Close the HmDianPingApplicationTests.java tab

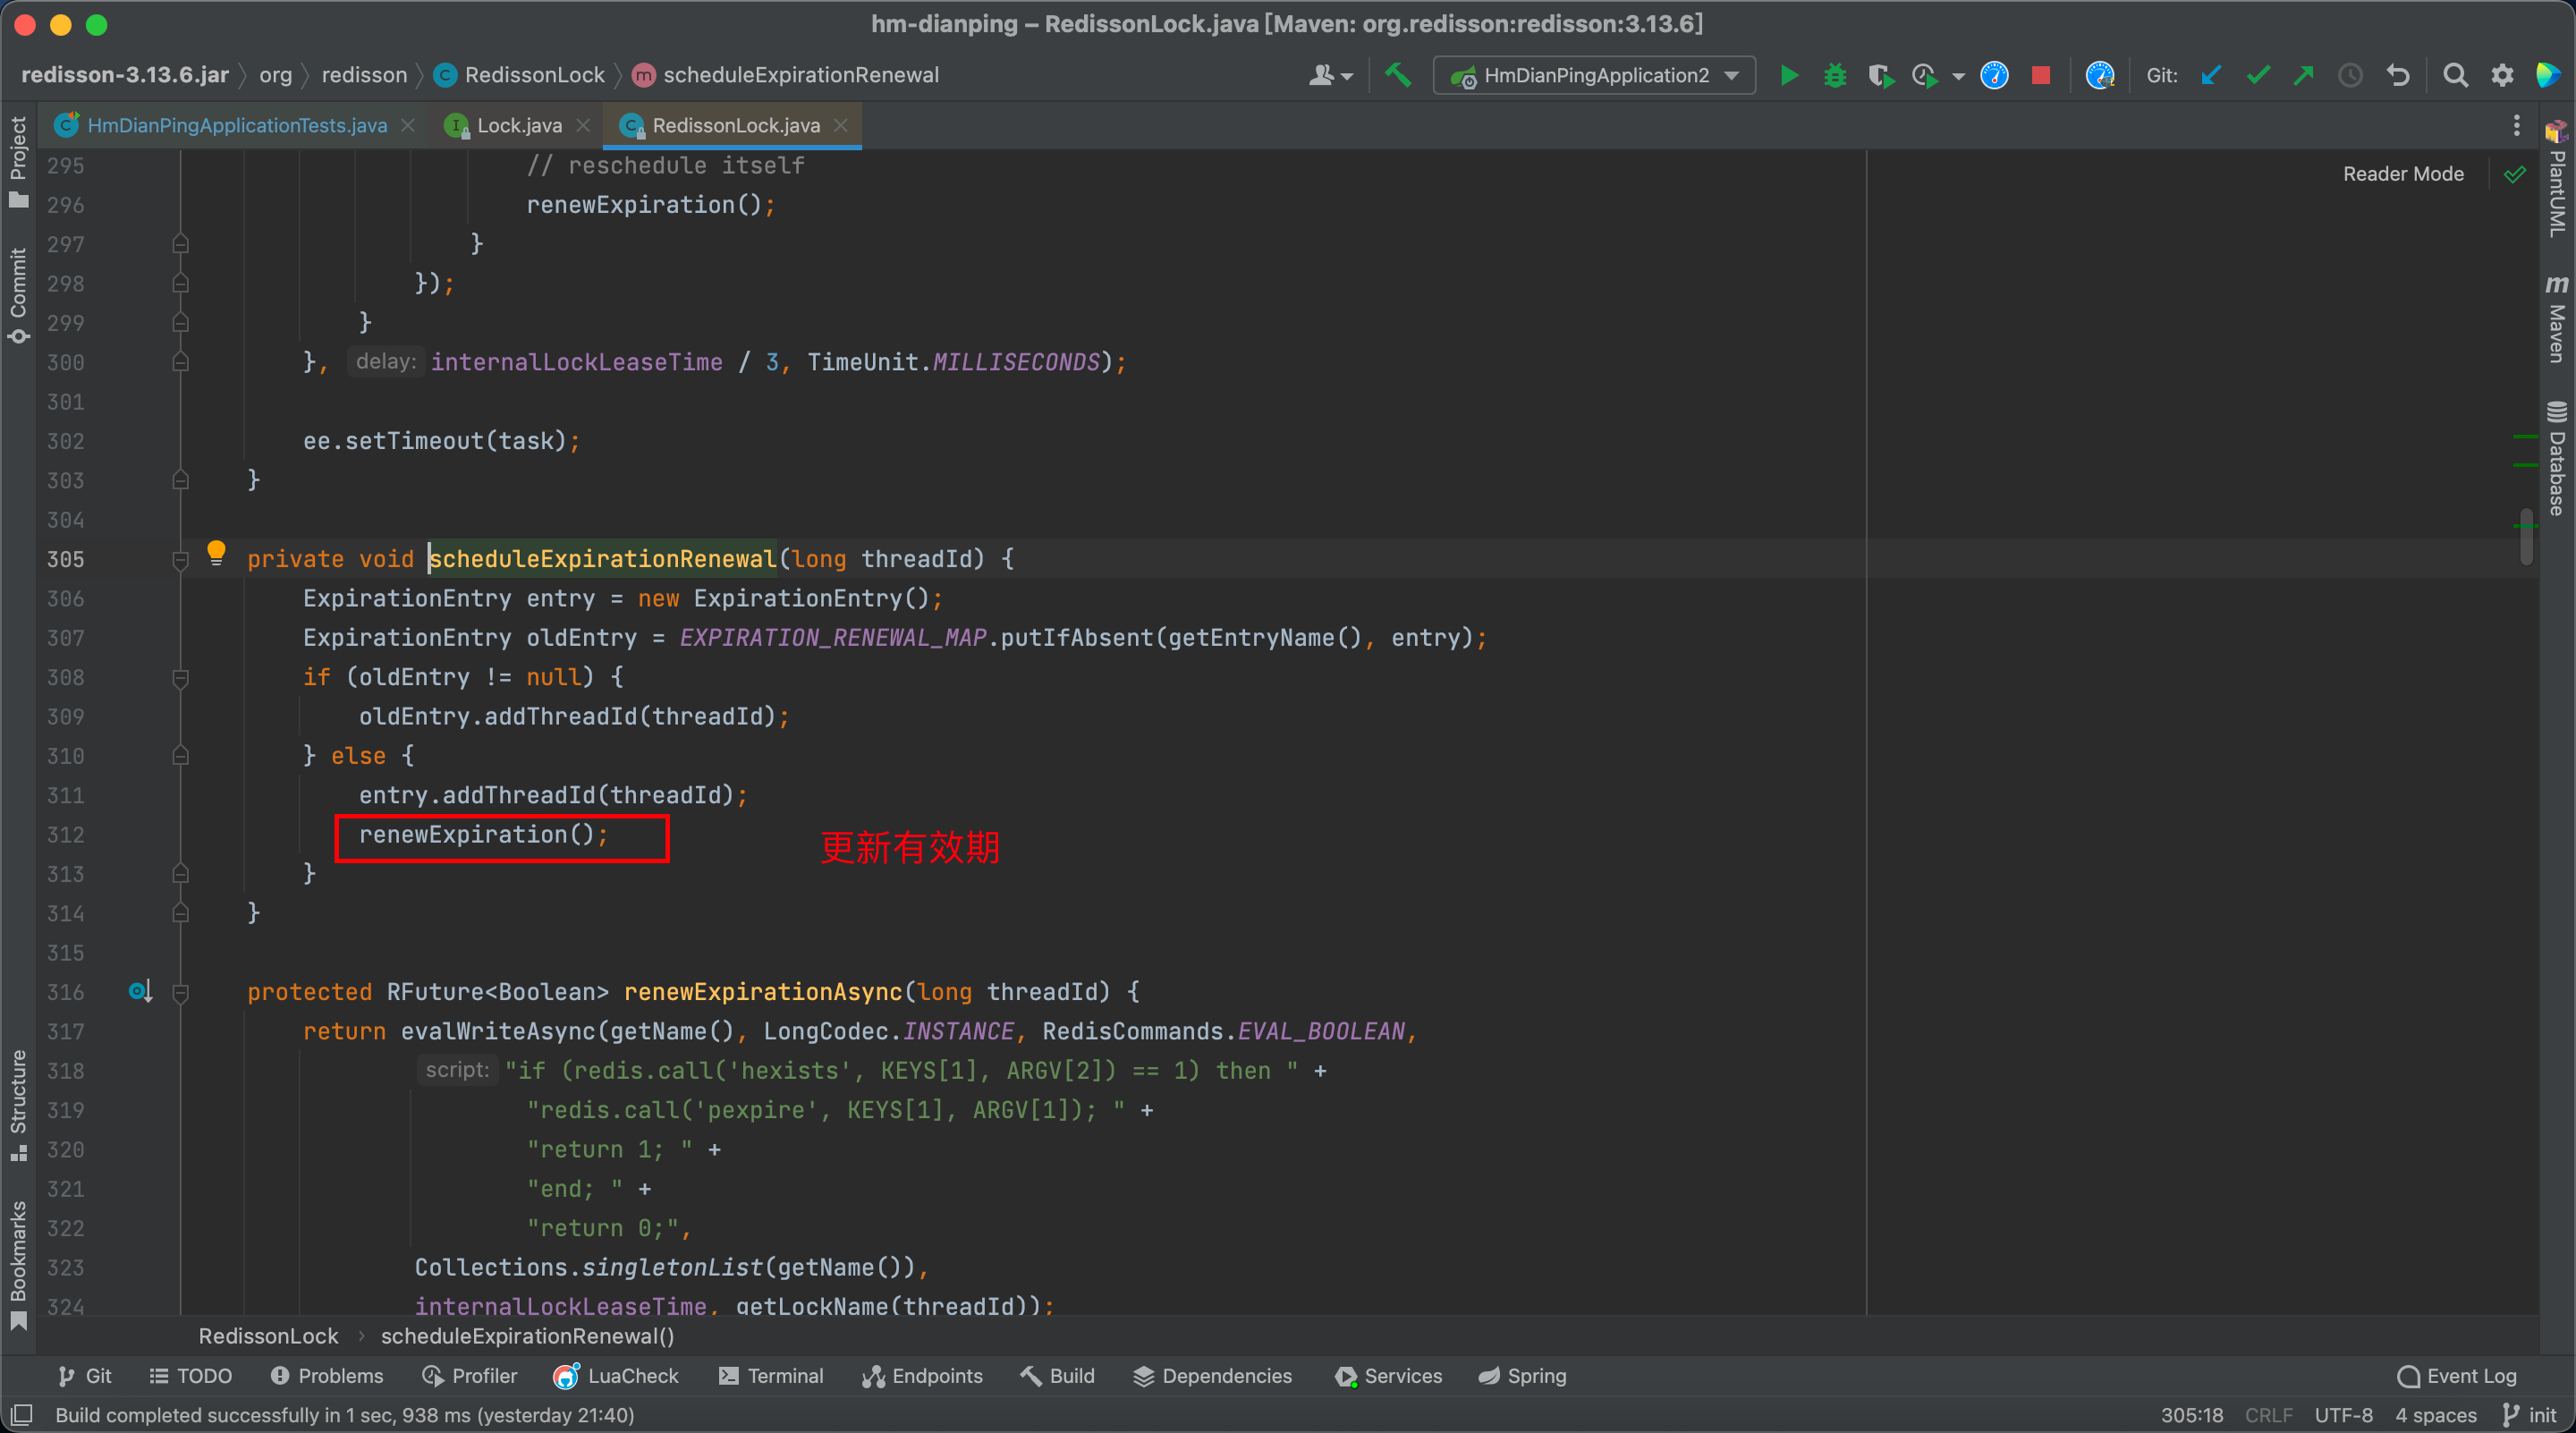point(408,125)
